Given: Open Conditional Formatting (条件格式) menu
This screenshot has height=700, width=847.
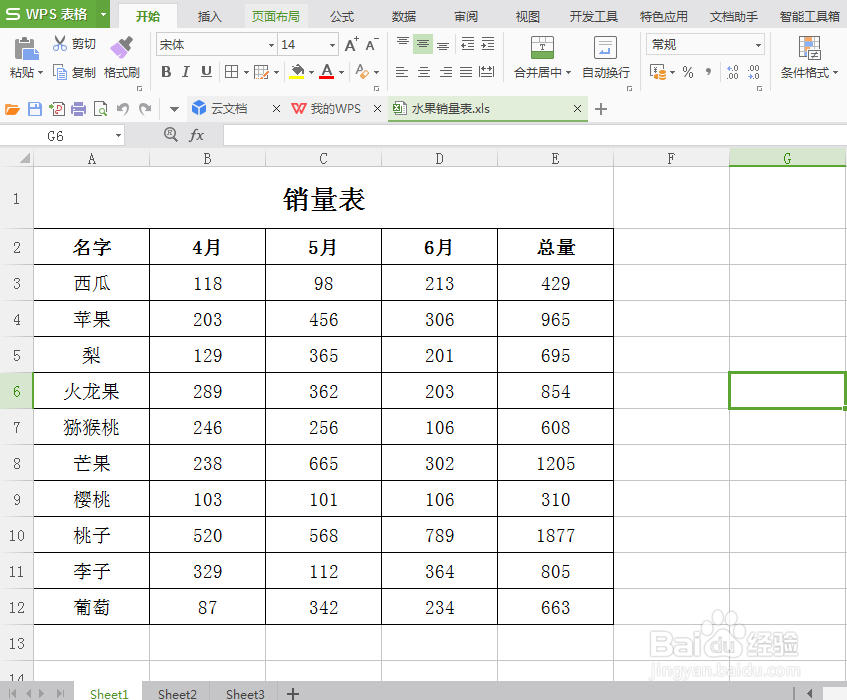Looking at the screenshot, I should [809, 58].
